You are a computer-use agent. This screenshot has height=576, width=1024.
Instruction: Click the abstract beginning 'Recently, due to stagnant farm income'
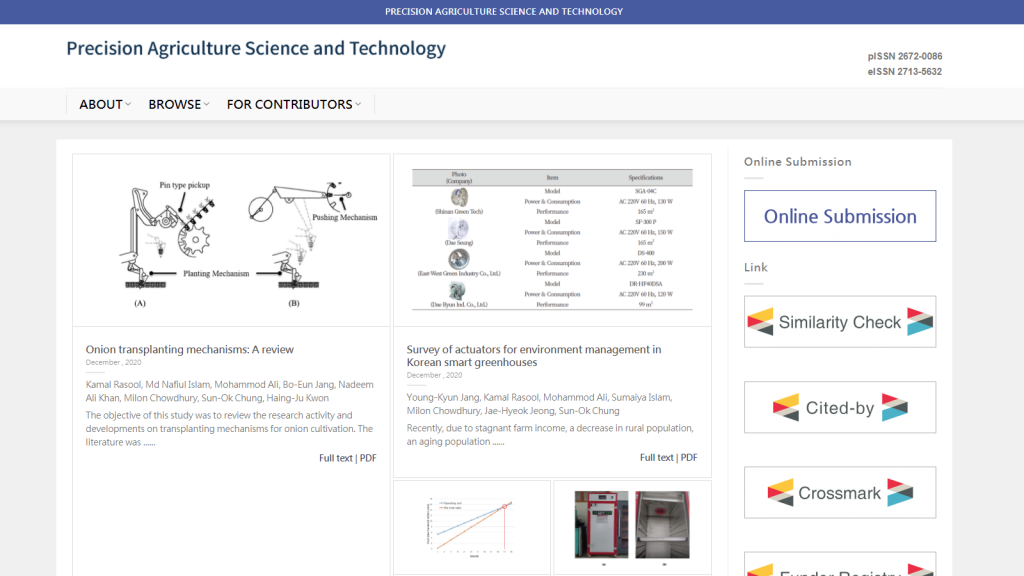pyautogui.click(x=550, y=435)
